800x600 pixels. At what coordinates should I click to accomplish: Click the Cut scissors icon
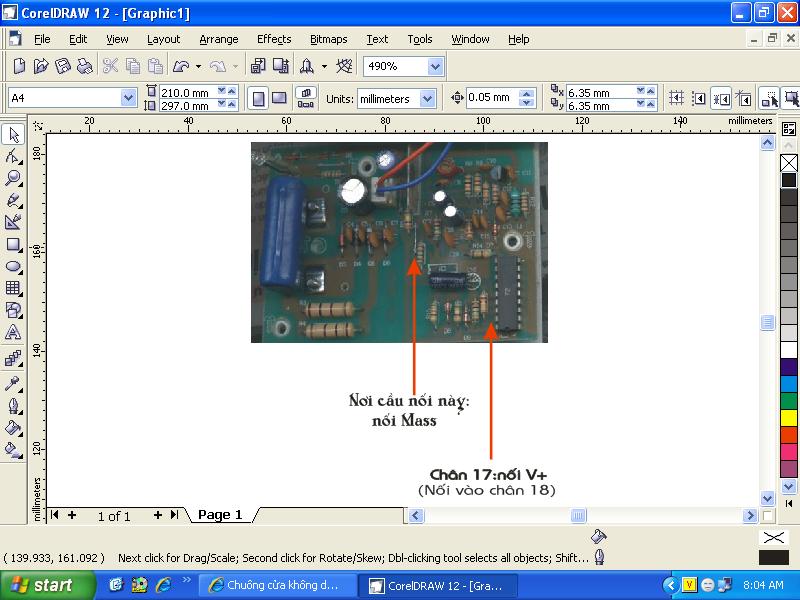(x=110, y=66)
